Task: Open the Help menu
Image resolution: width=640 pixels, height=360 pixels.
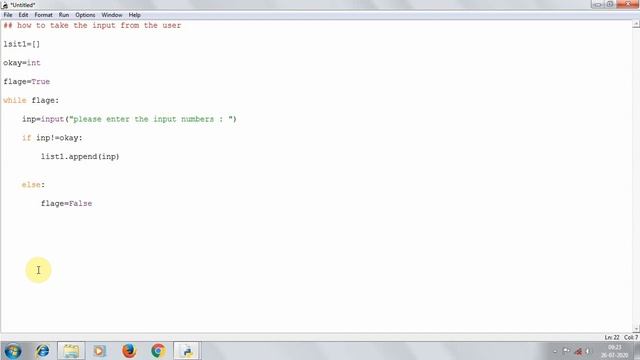Action: pos(134,15)
